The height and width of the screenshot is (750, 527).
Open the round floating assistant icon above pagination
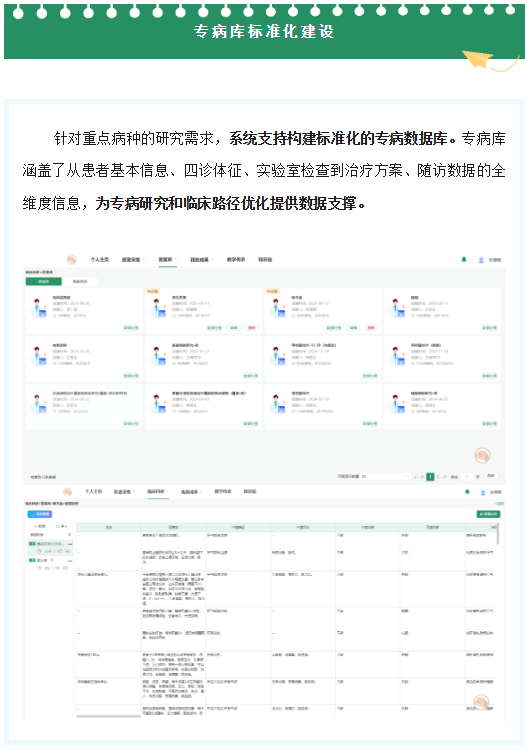click(x=483, y=455)
